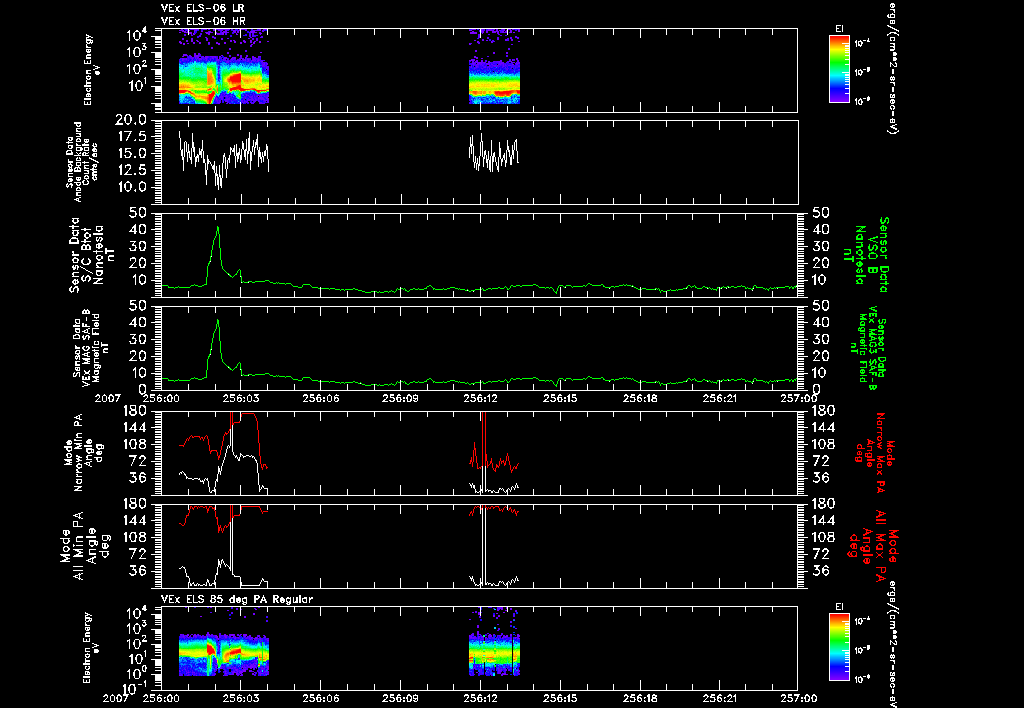The width and height of the screenshot is (1024, 708).
Task: Click the first white trace in the count rate panel
Action: 224,160
